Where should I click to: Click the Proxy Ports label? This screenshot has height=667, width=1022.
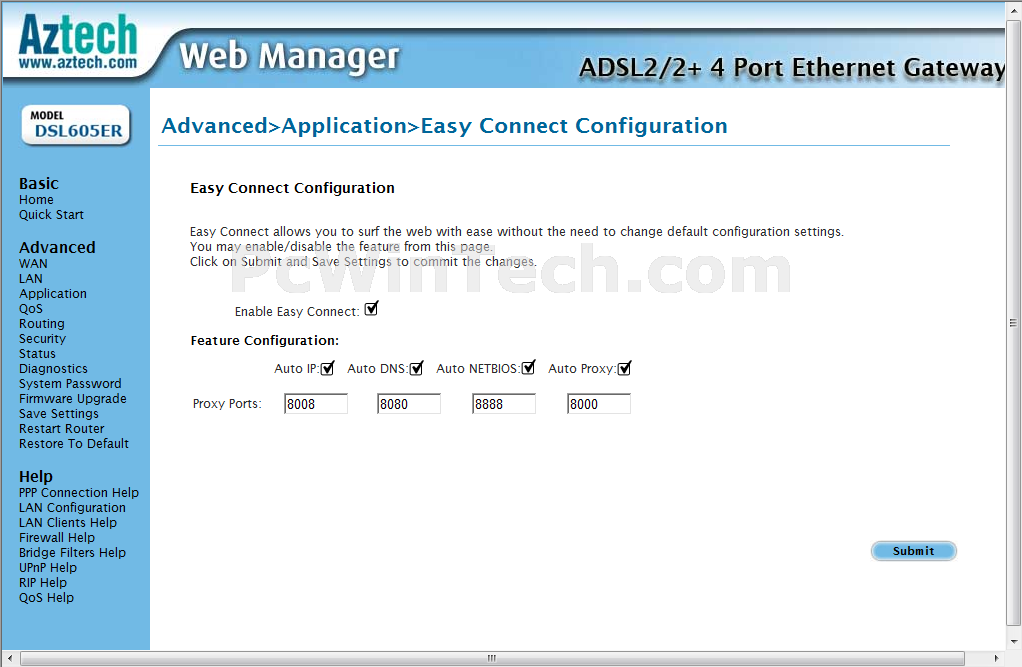[227, 404]
